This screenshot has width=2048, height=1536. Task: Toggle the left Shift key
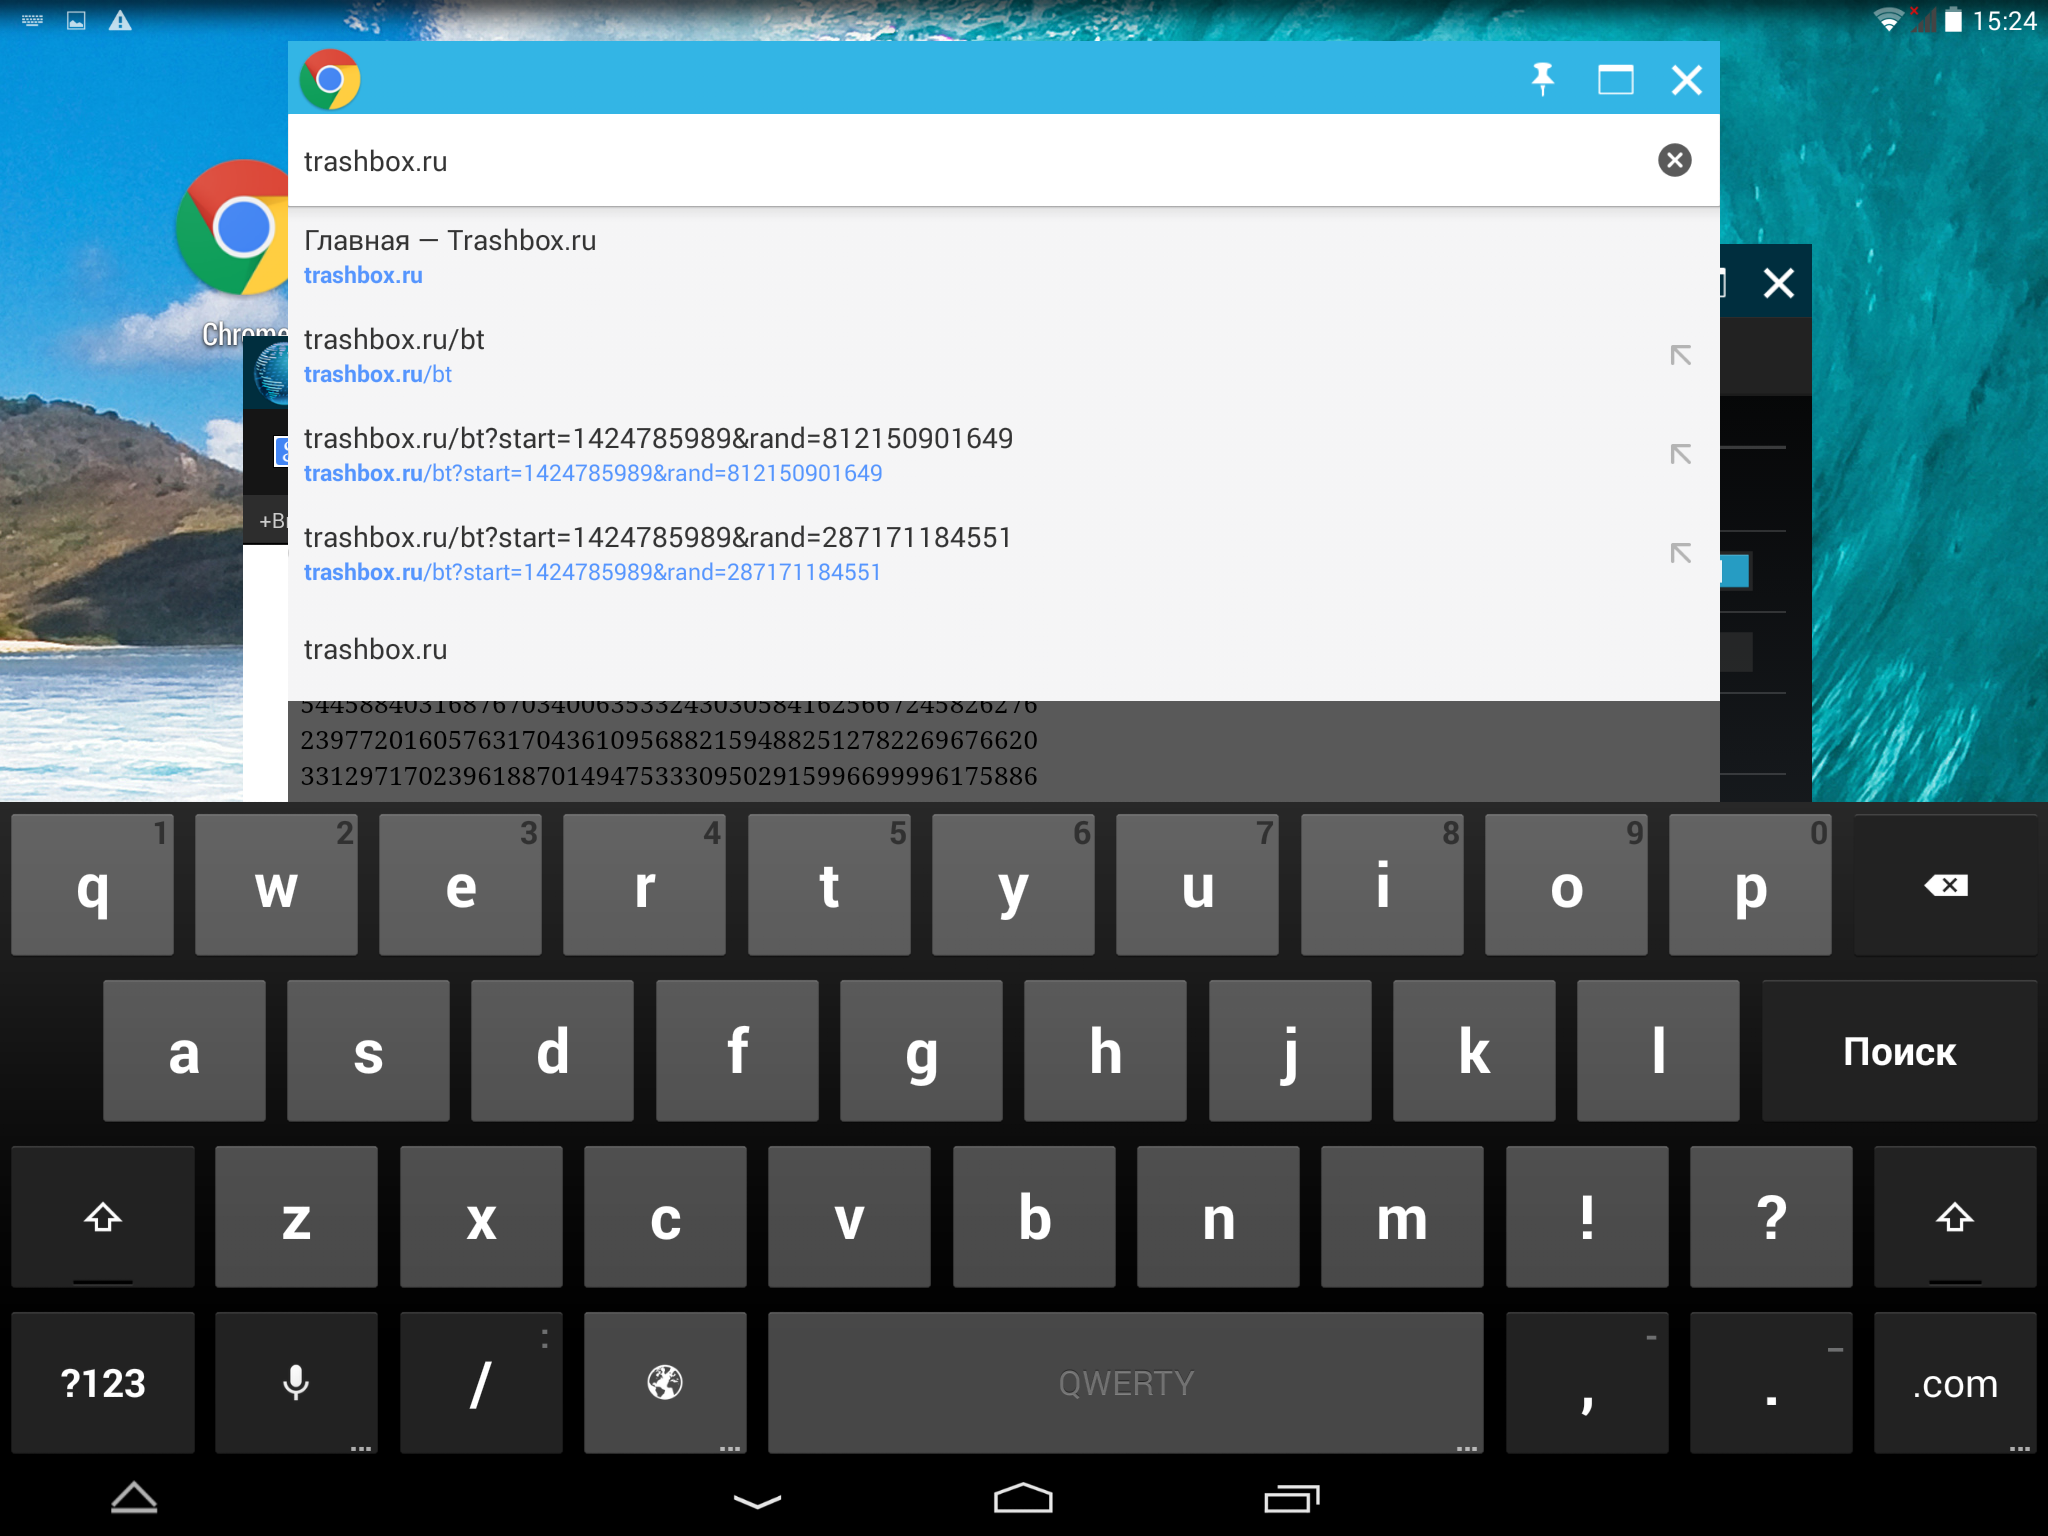[103, 1217]
